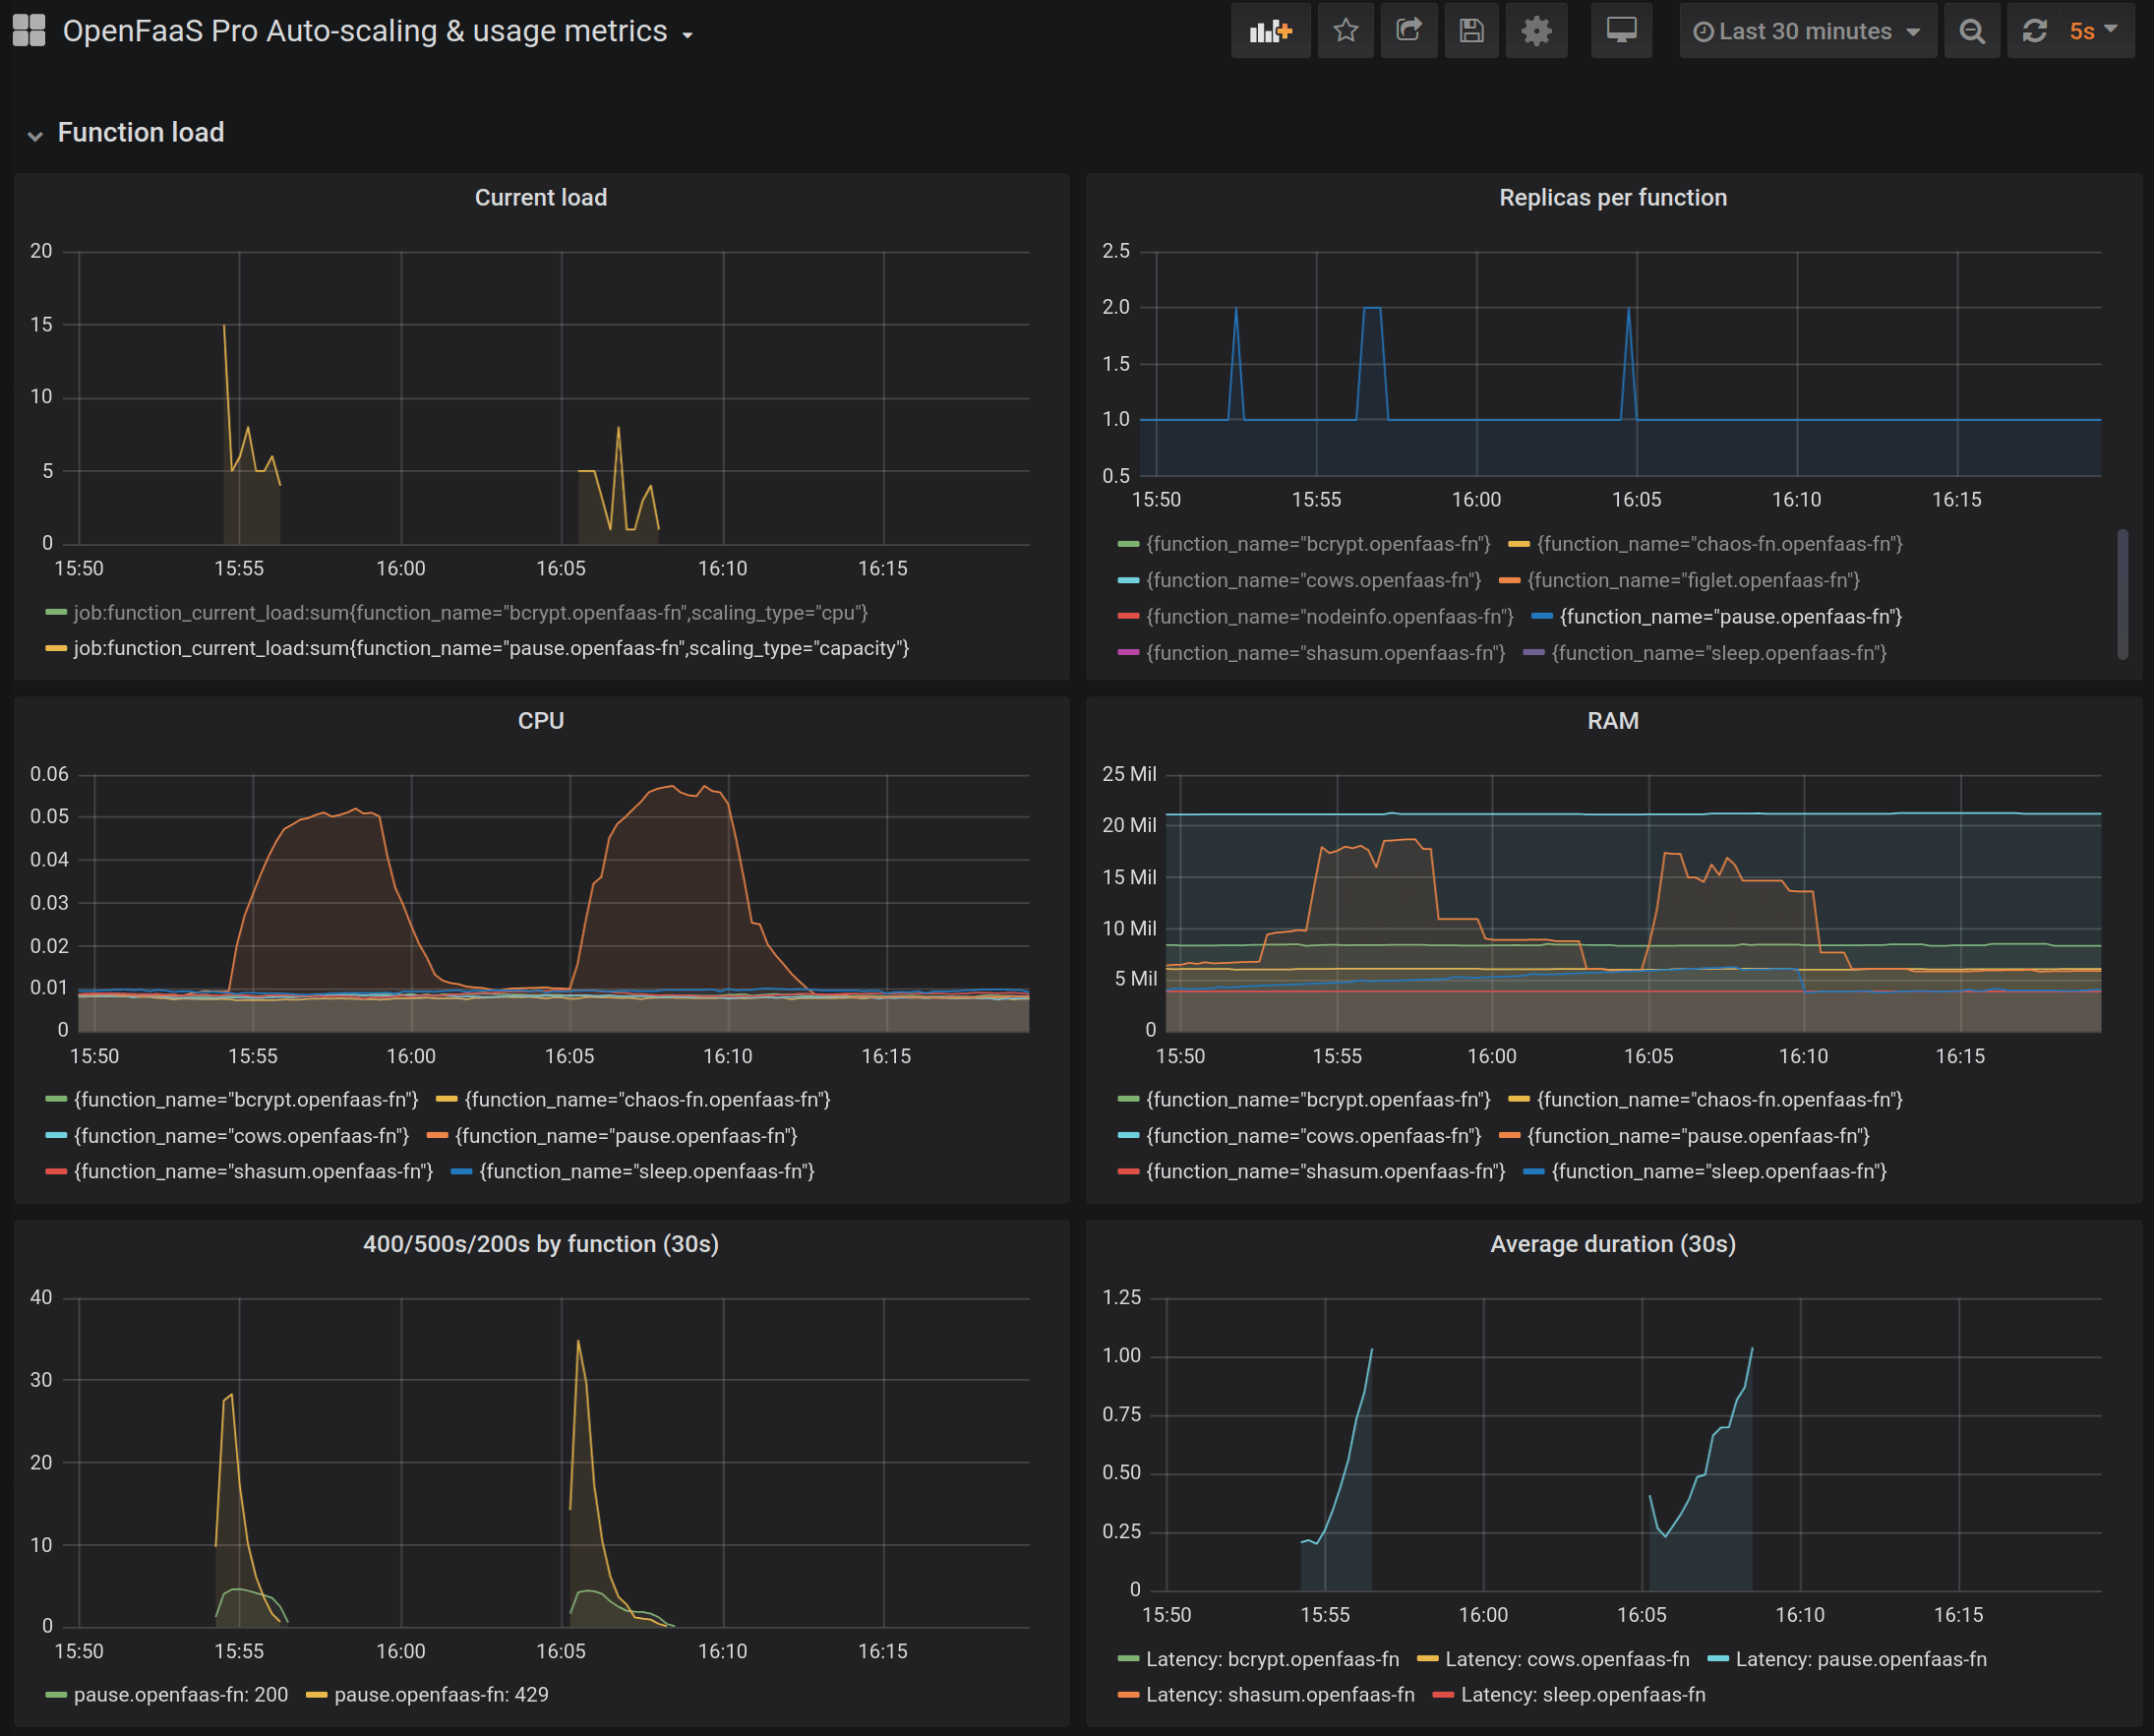The width and height of the screenshot is (2154, 1736).
Task: Toggle figlet series in Replicas legend
Action: pyautogui.click(x=1693, y=580)
